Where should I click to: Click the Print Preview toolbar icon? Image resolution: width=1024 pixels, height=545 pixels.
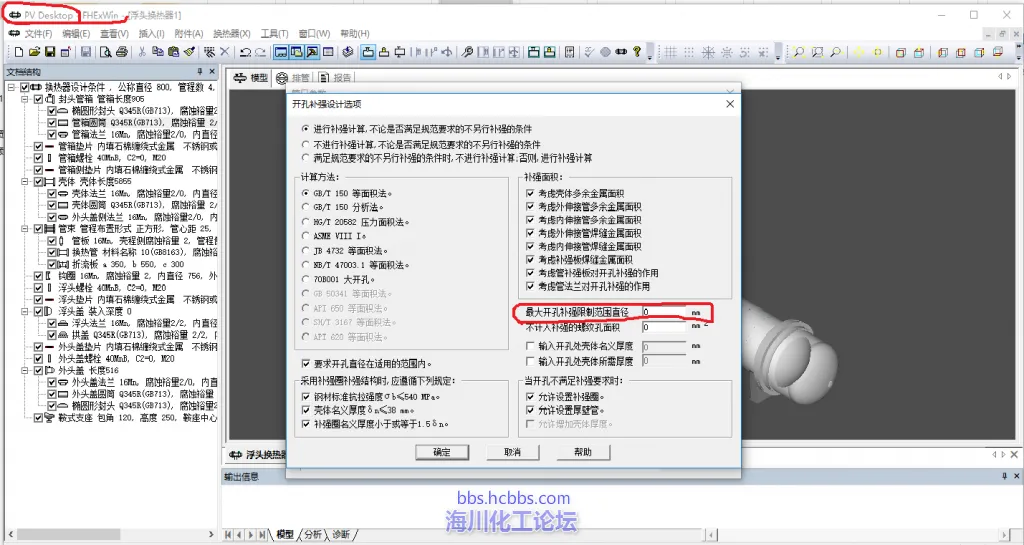(104, 52)
